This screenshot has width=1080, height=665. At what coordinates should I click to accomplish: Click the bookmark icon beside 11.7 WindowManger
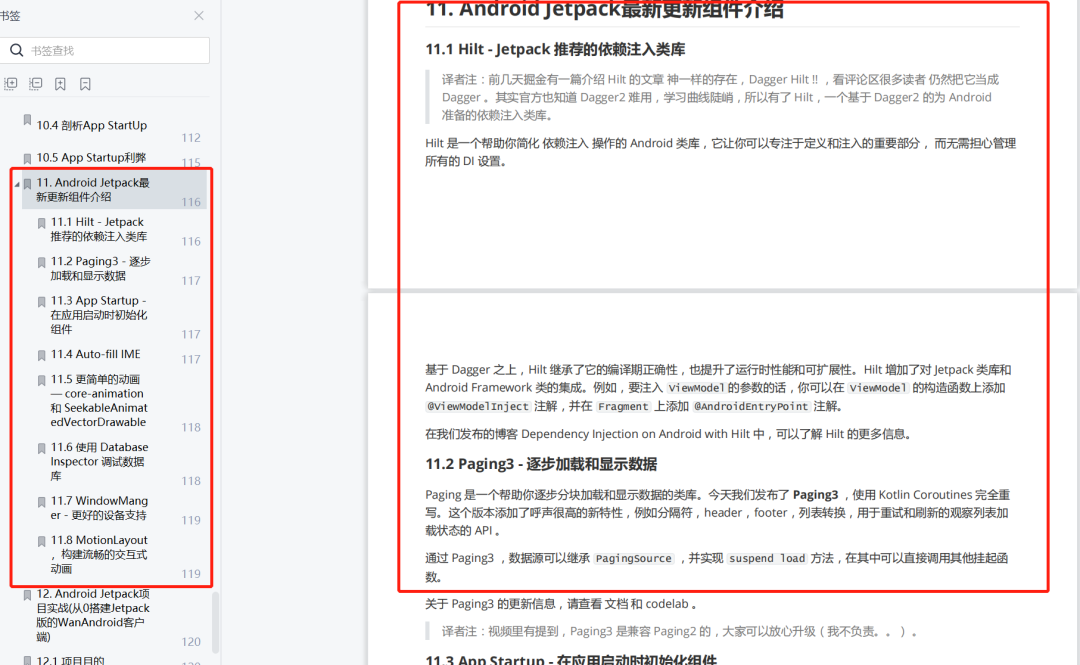point(41,502)
